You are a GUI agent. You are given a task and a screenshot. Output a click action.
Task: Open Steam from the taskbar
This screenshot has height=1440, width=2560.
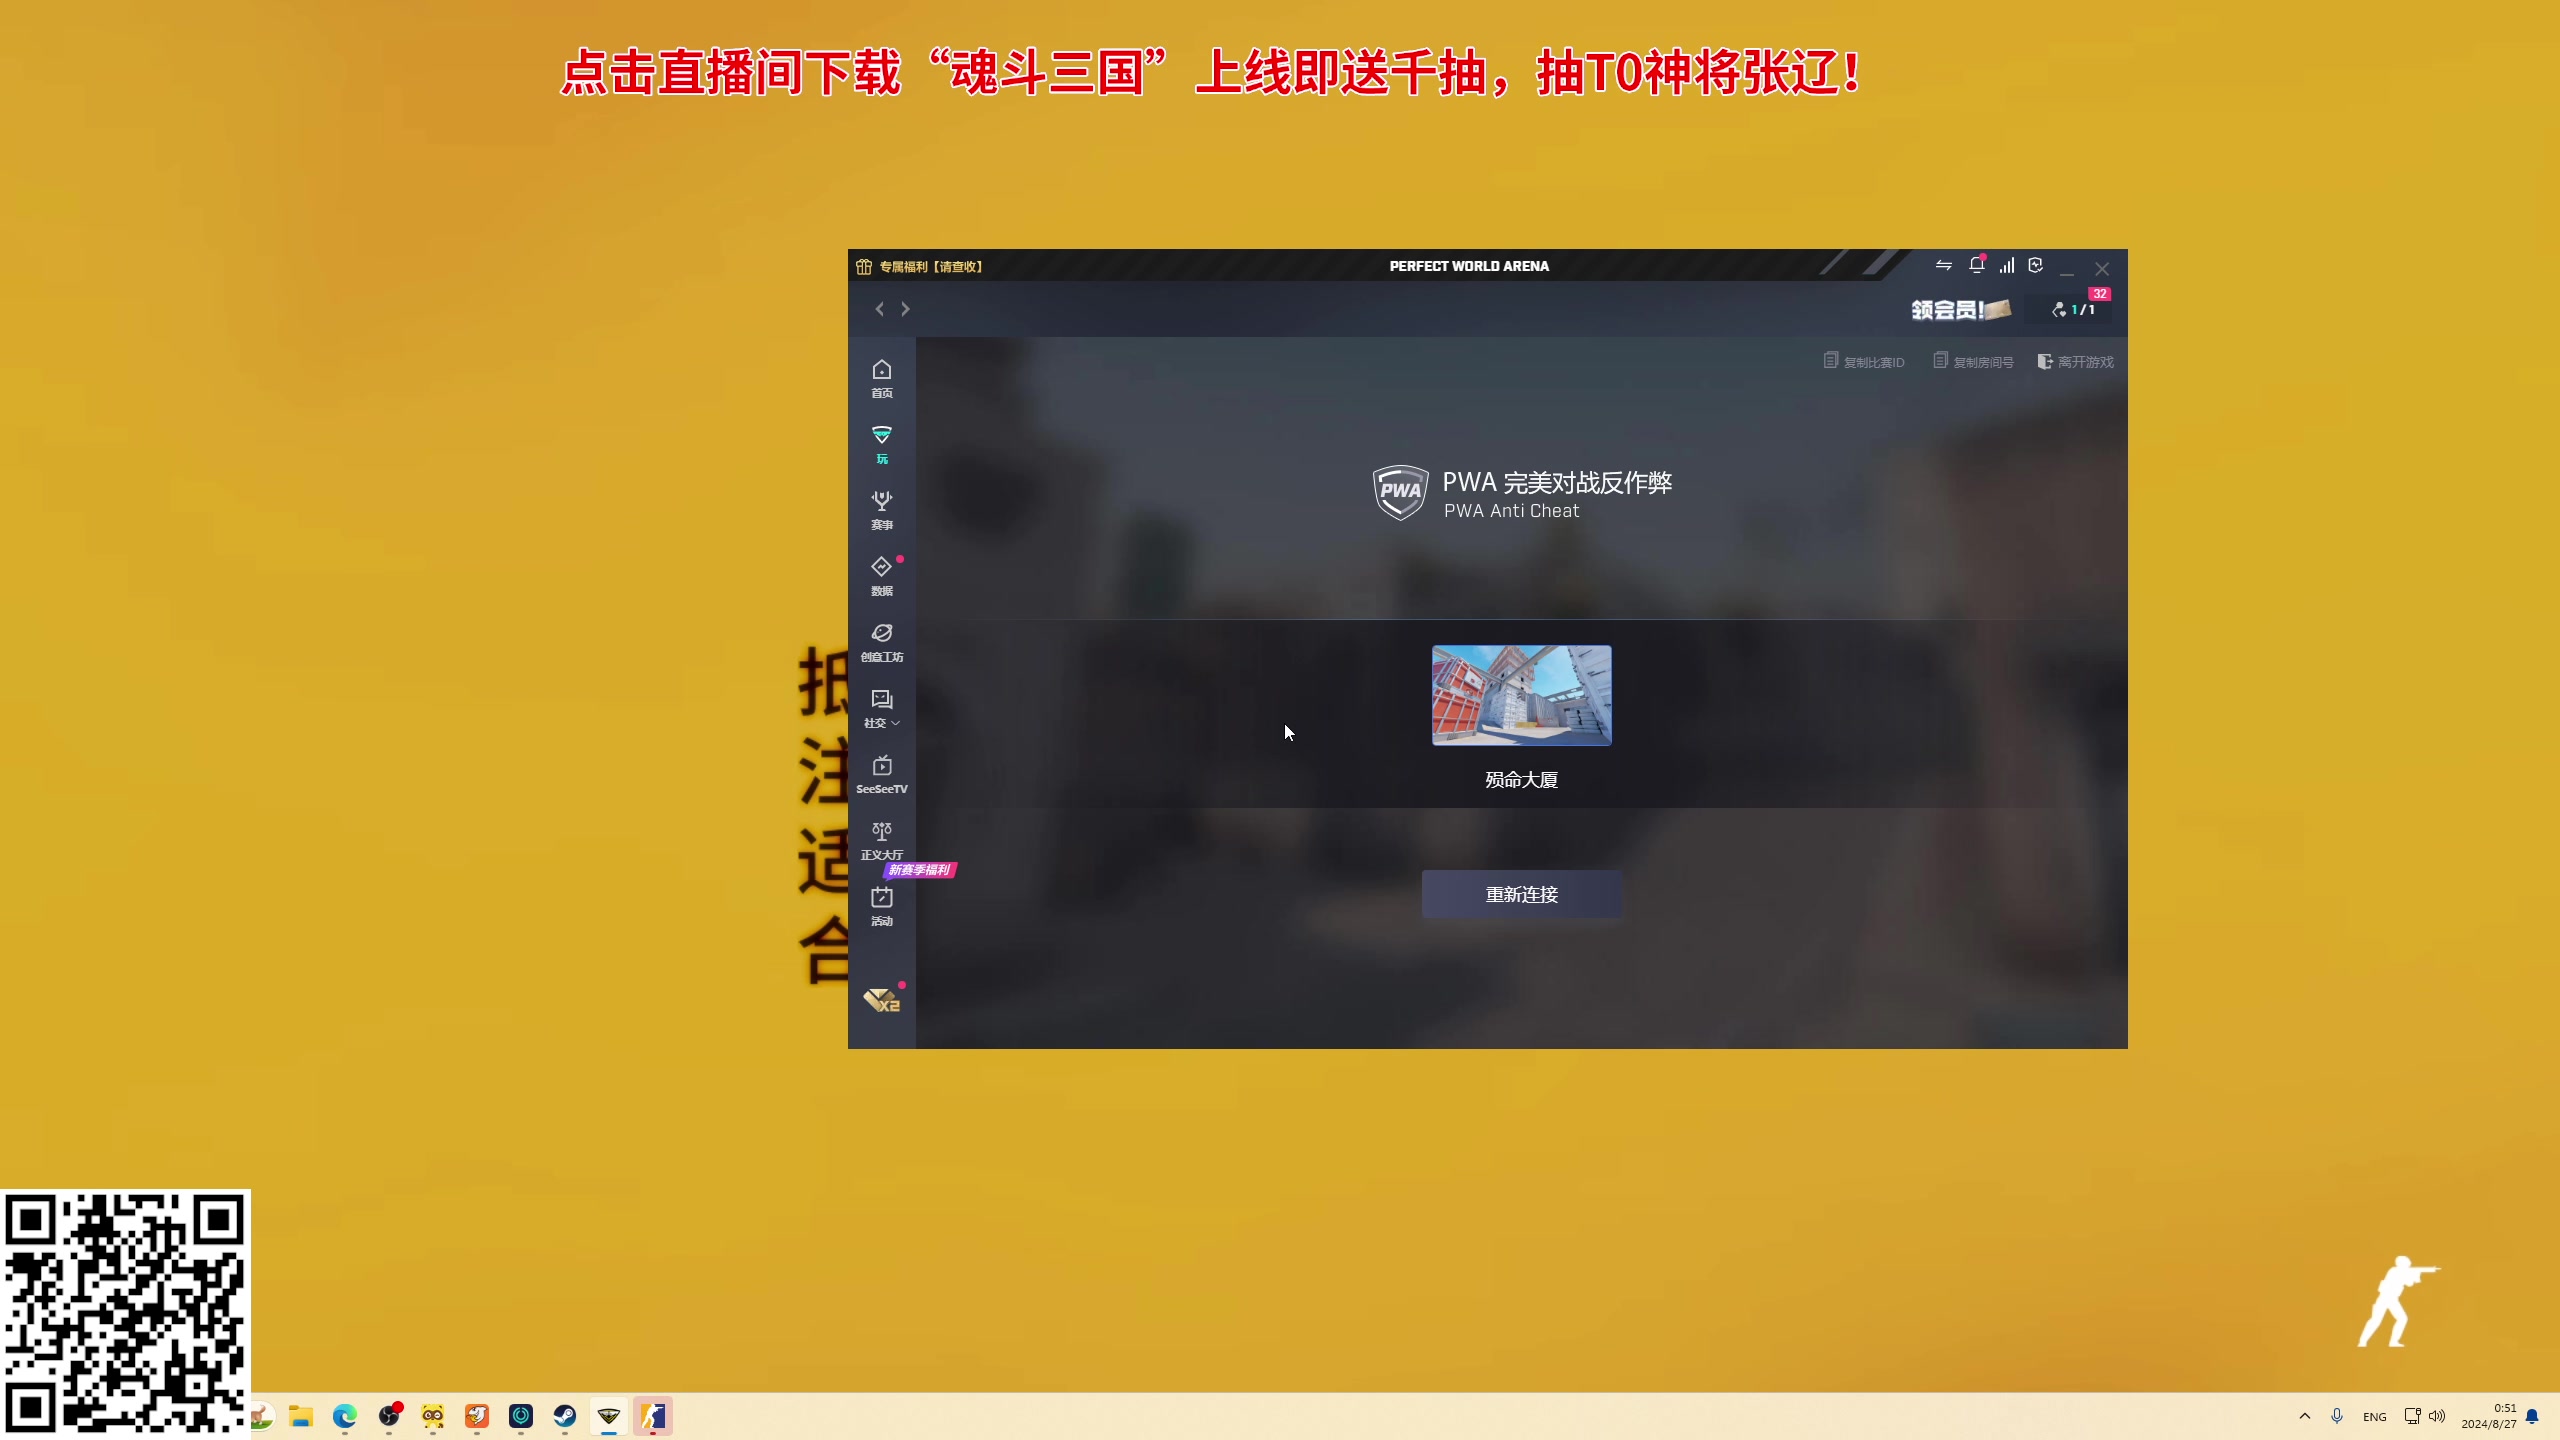tap(565, 1416)
